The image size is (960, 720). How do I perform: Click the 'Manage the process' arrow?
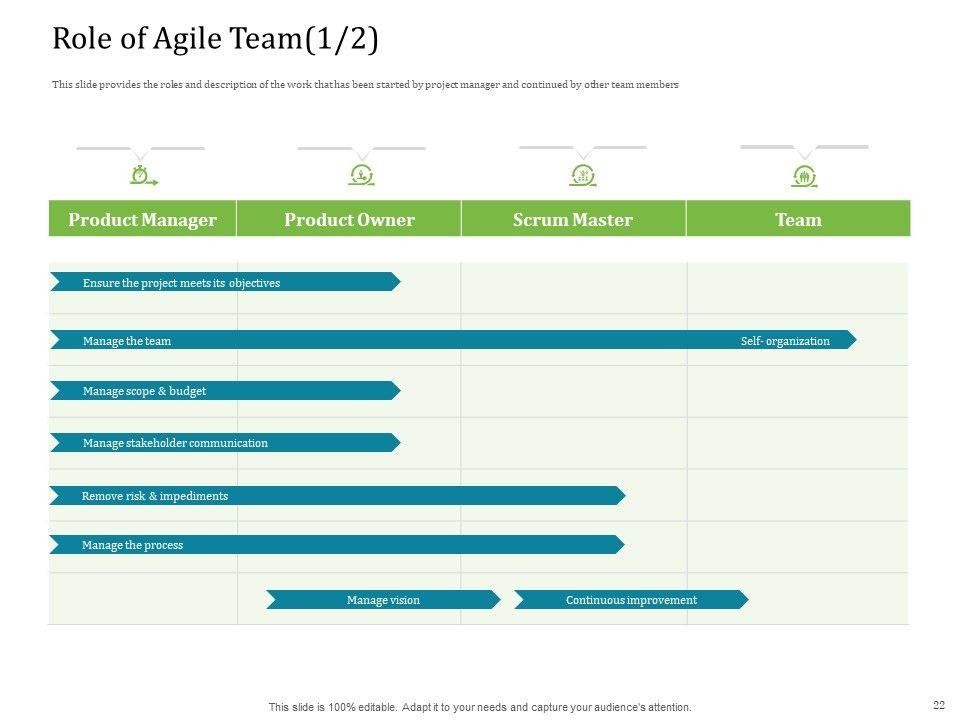pyautogui.click(x=337, y=545)
